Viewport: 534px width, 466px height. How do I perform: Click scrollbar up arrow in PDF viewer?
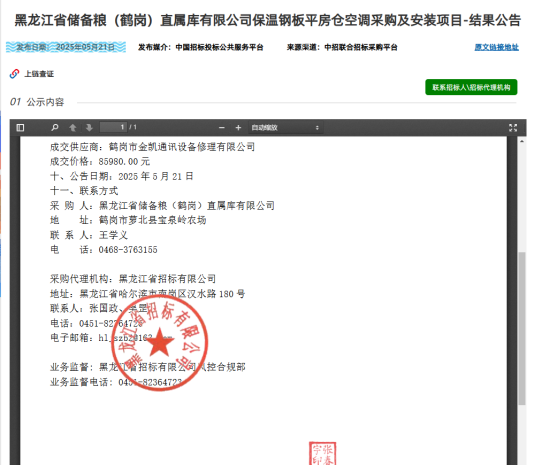[x=522, y=141]
